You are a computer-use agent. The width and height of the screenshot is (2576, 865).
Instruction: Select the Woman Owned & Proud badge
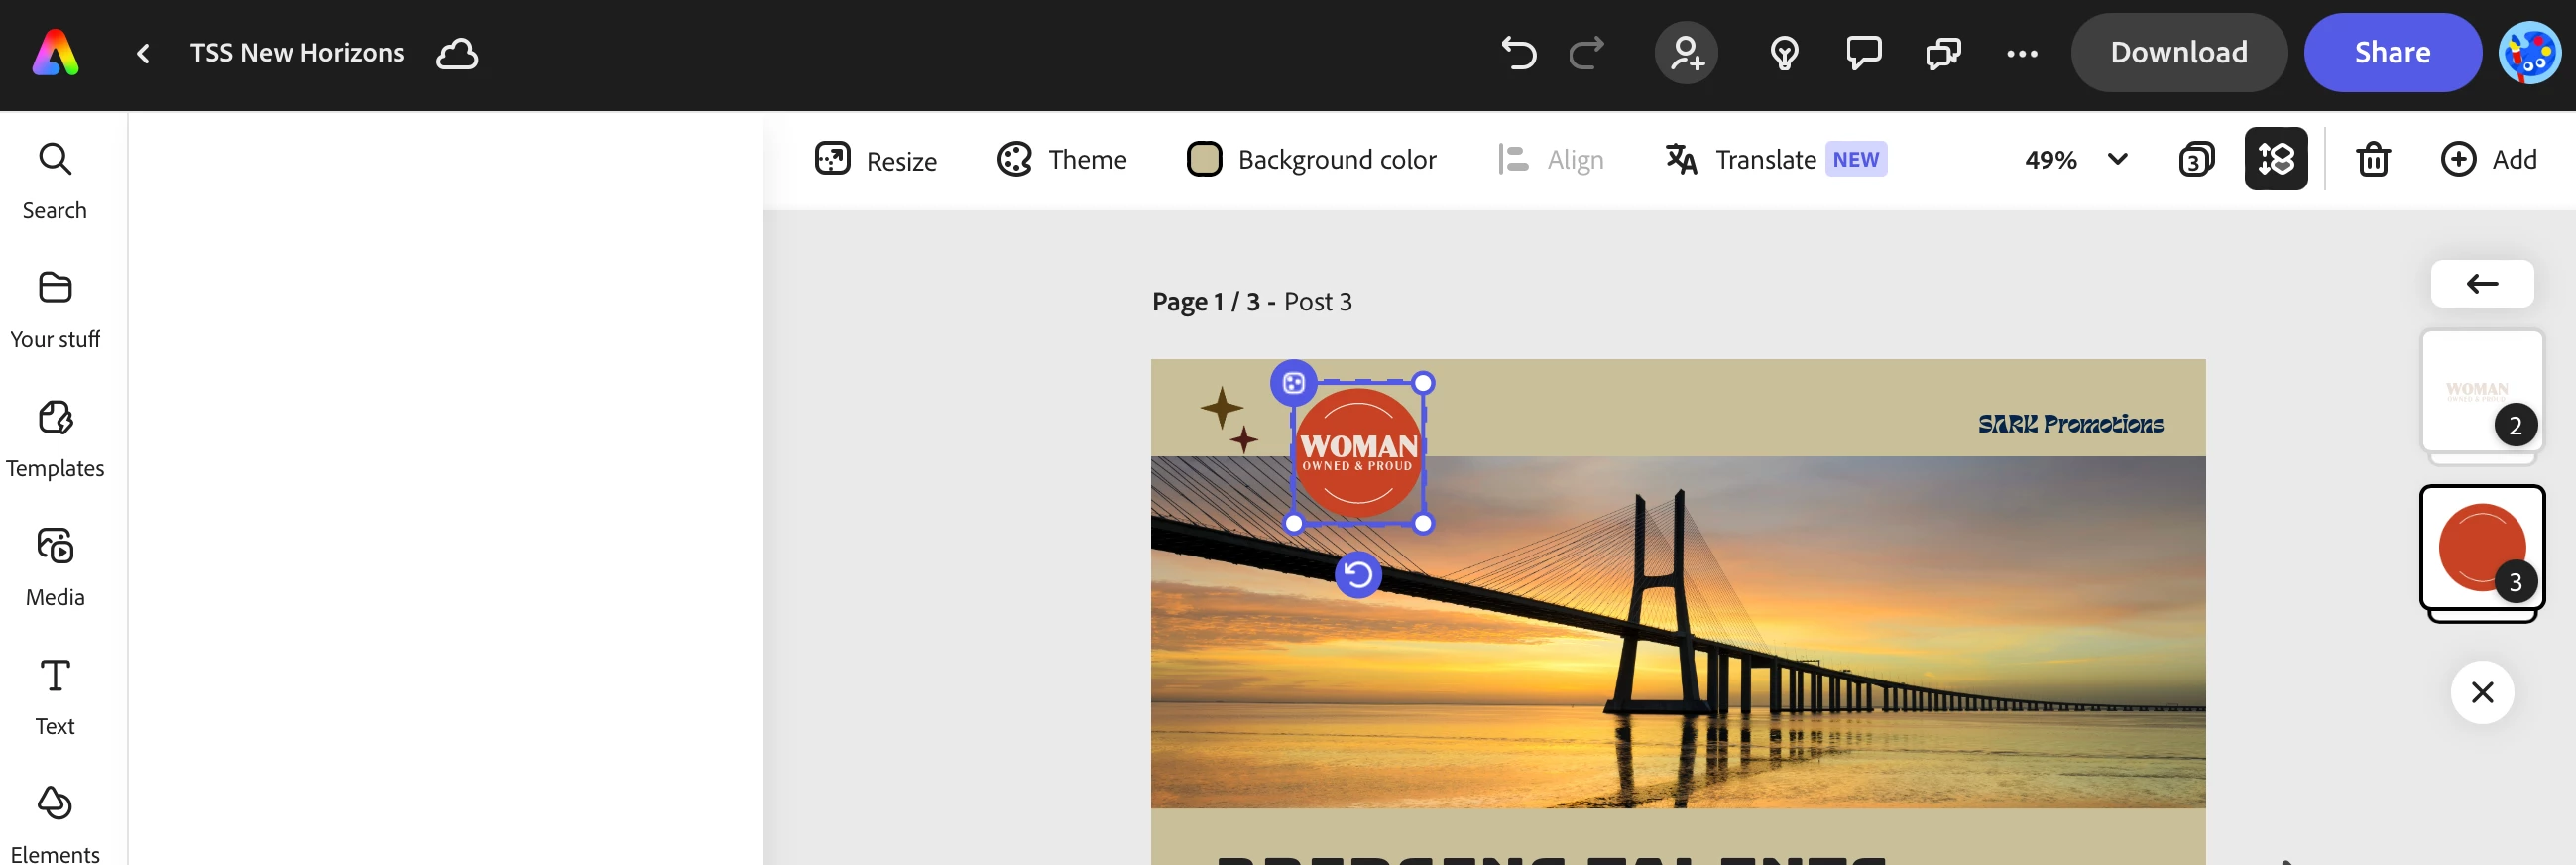[x=1358, y=453]
